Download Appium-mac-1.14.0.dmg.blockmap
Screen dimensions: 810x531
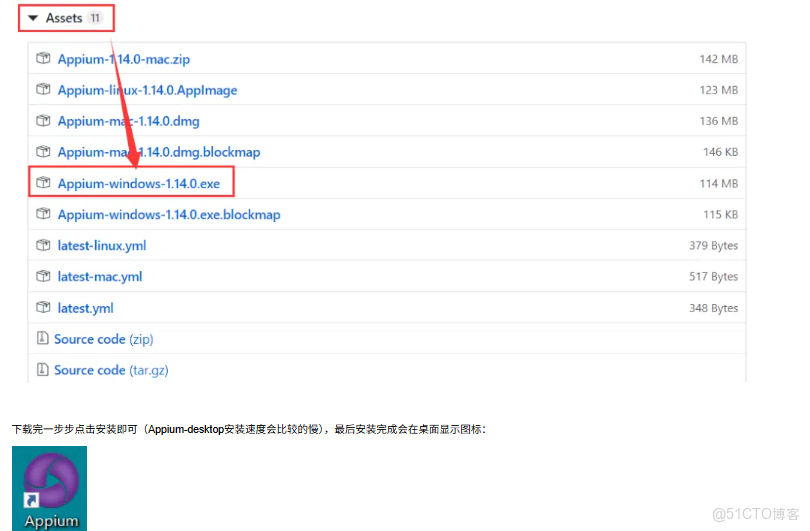coord(159,152)
